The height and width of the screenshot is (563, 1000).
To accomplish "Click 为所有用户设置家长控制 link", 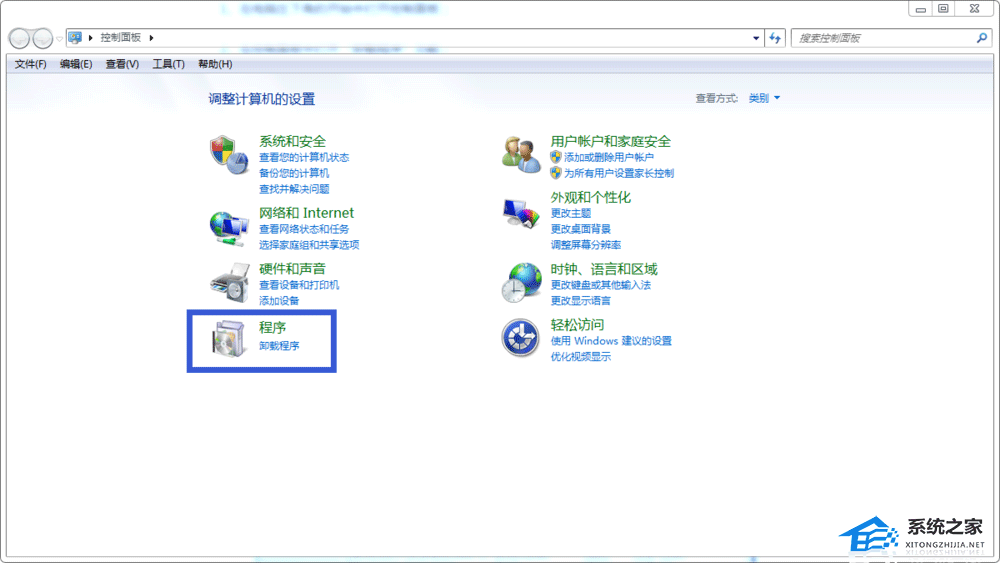I will tap(619, 173).
